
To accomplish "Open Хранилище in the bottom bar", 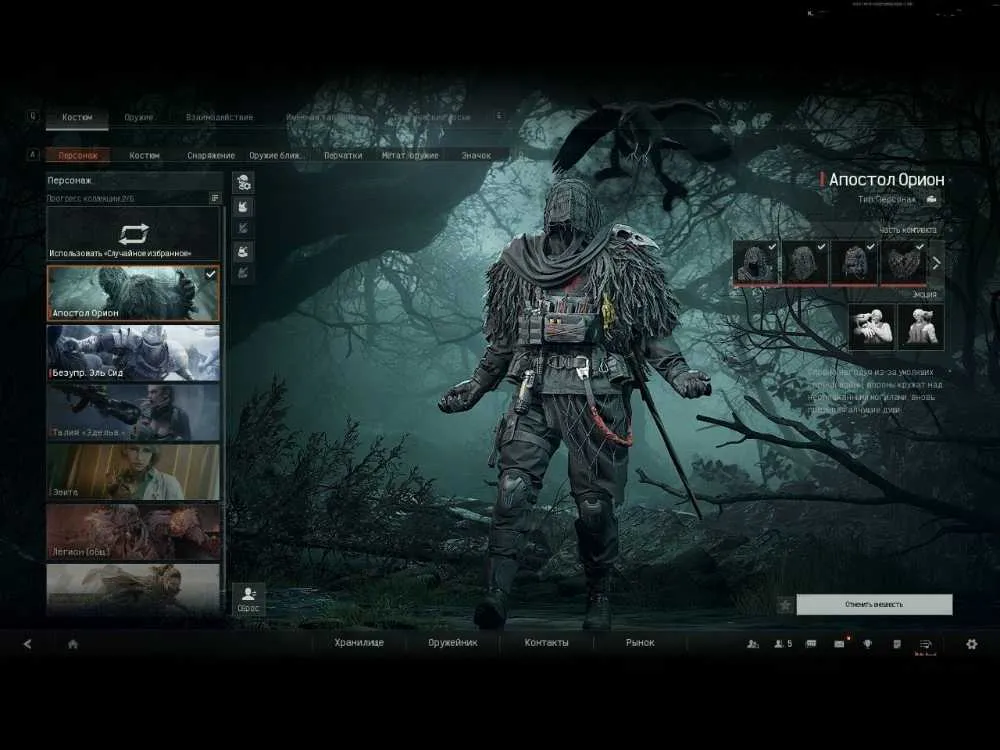I will click(x=359, y=643).
